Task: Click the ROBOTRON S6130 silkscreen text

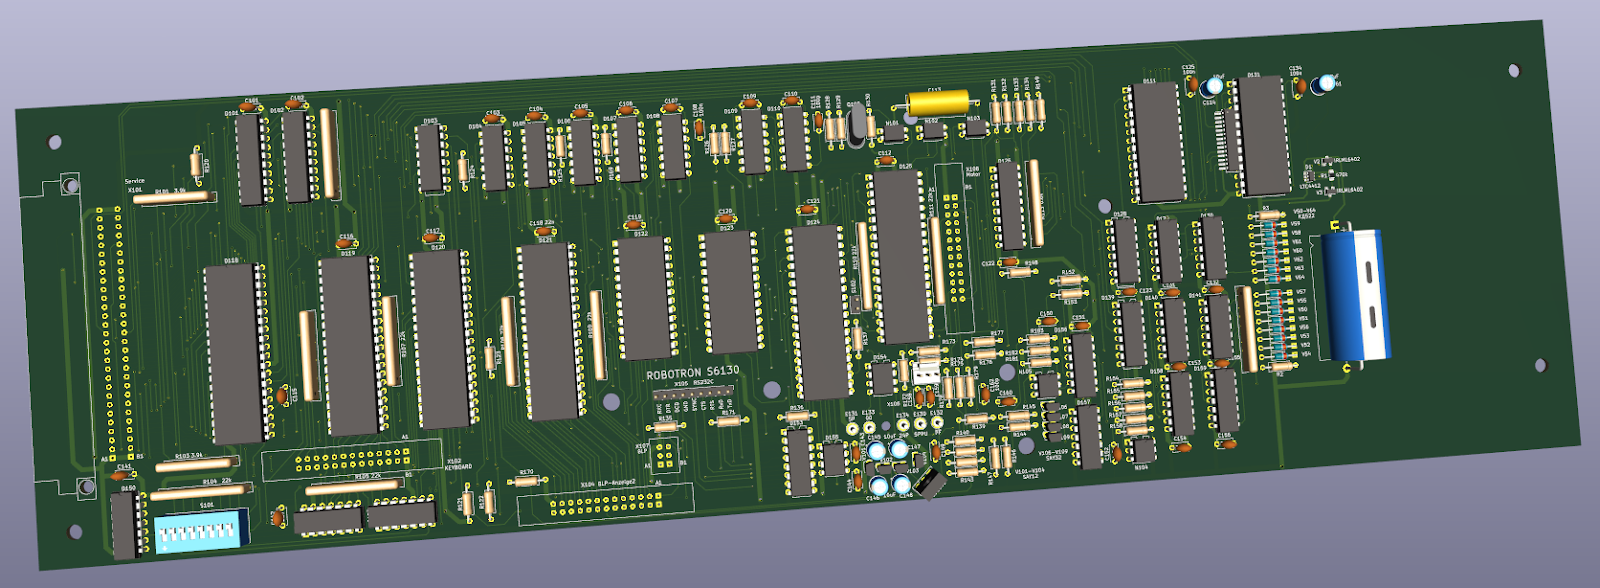Action: 693,372
